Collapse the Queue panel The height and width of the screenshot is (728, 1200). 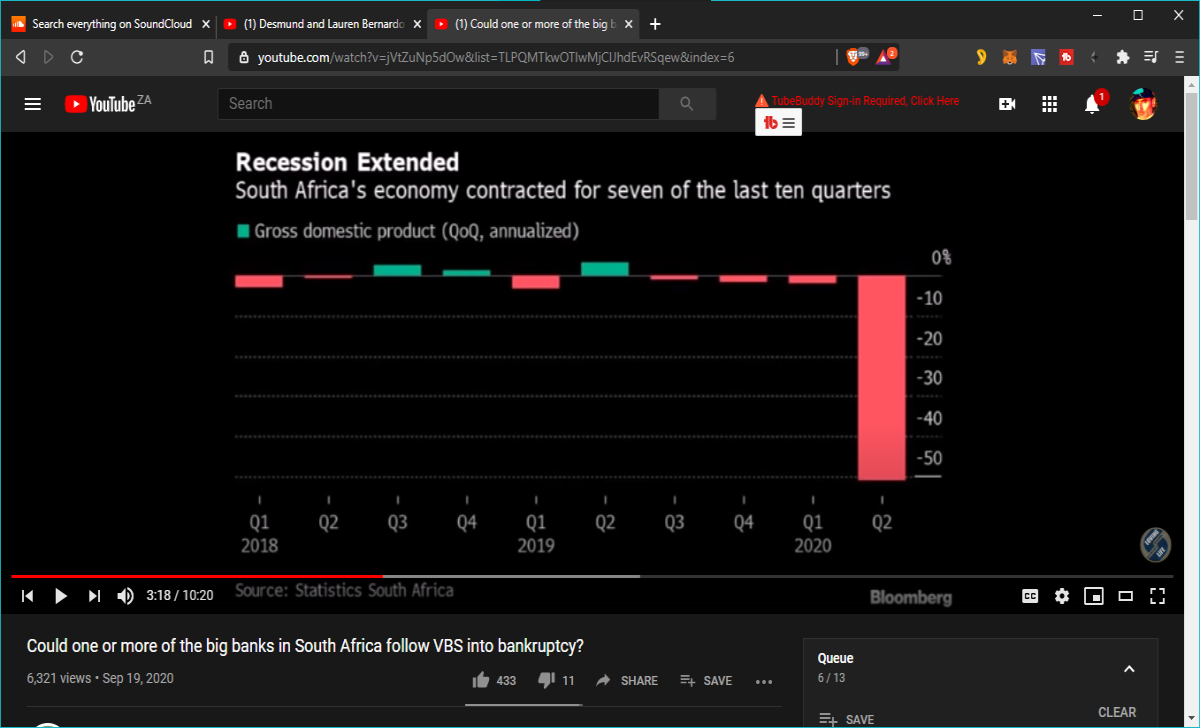(x=1129, y=669)
